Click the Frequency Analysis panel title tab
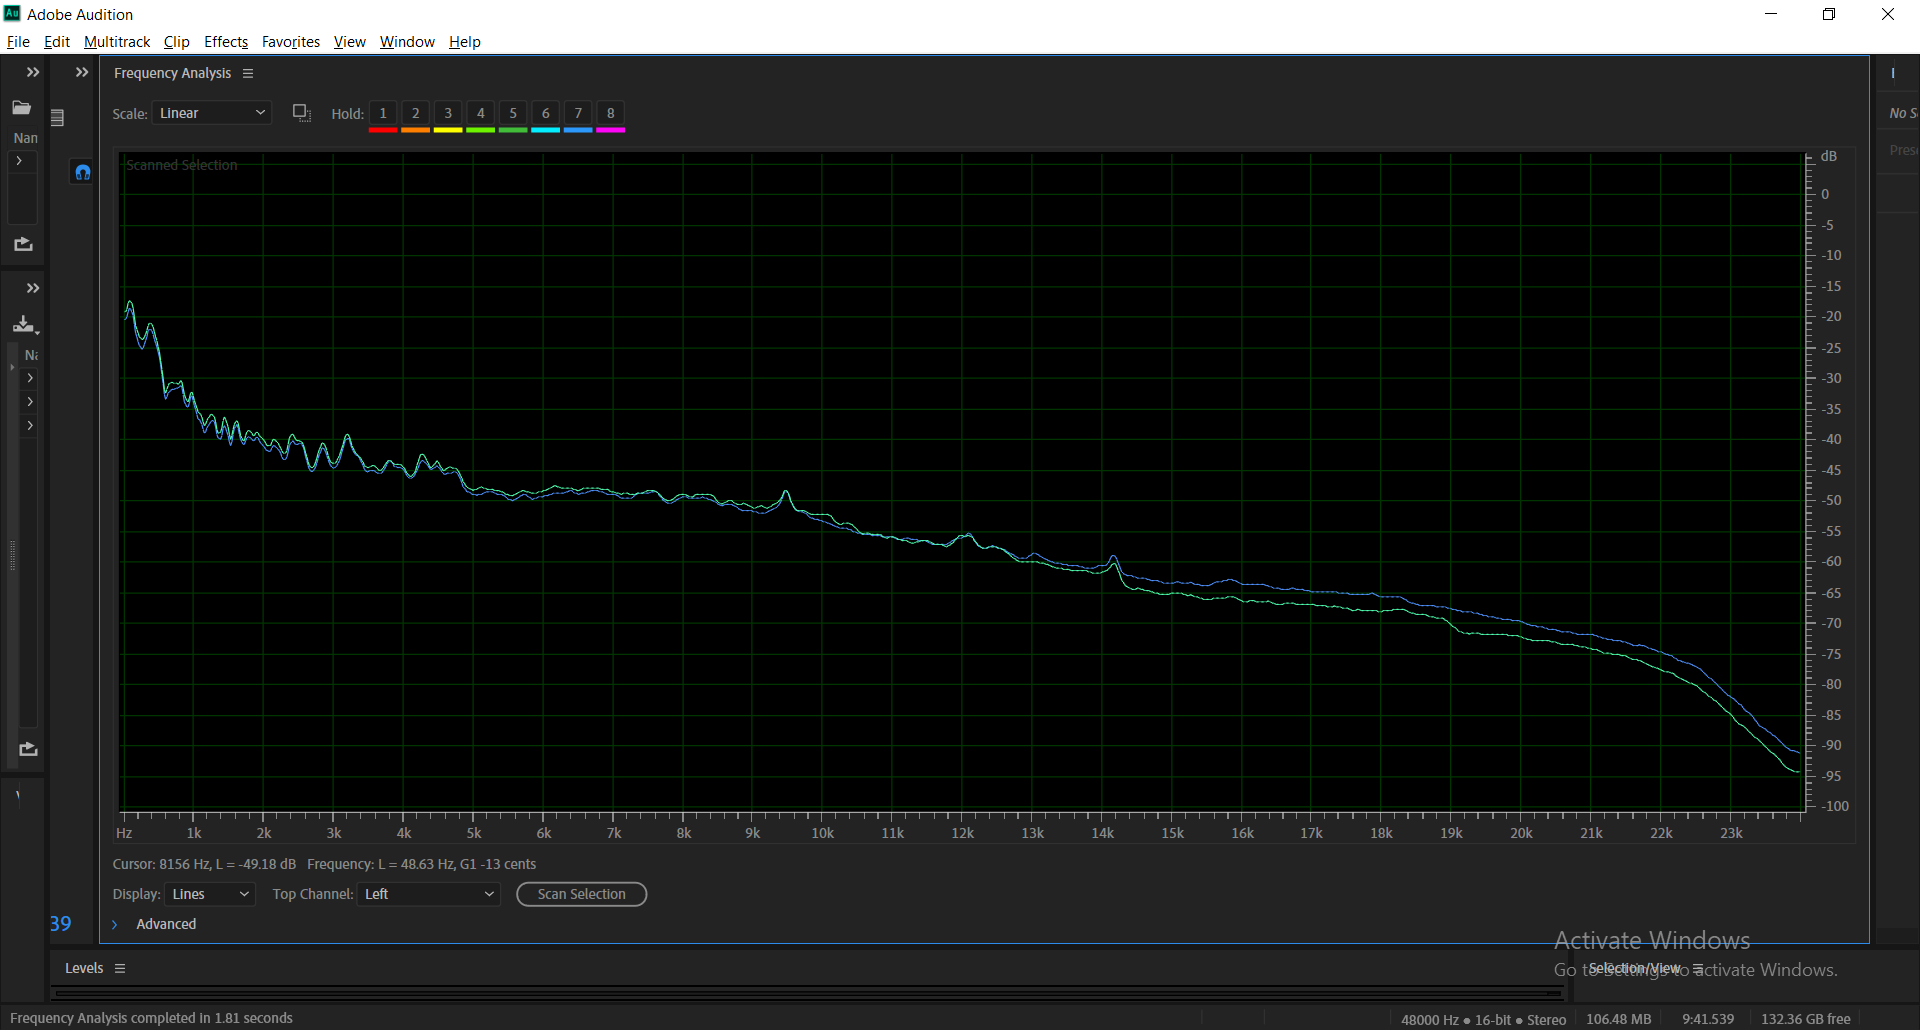 172,74
